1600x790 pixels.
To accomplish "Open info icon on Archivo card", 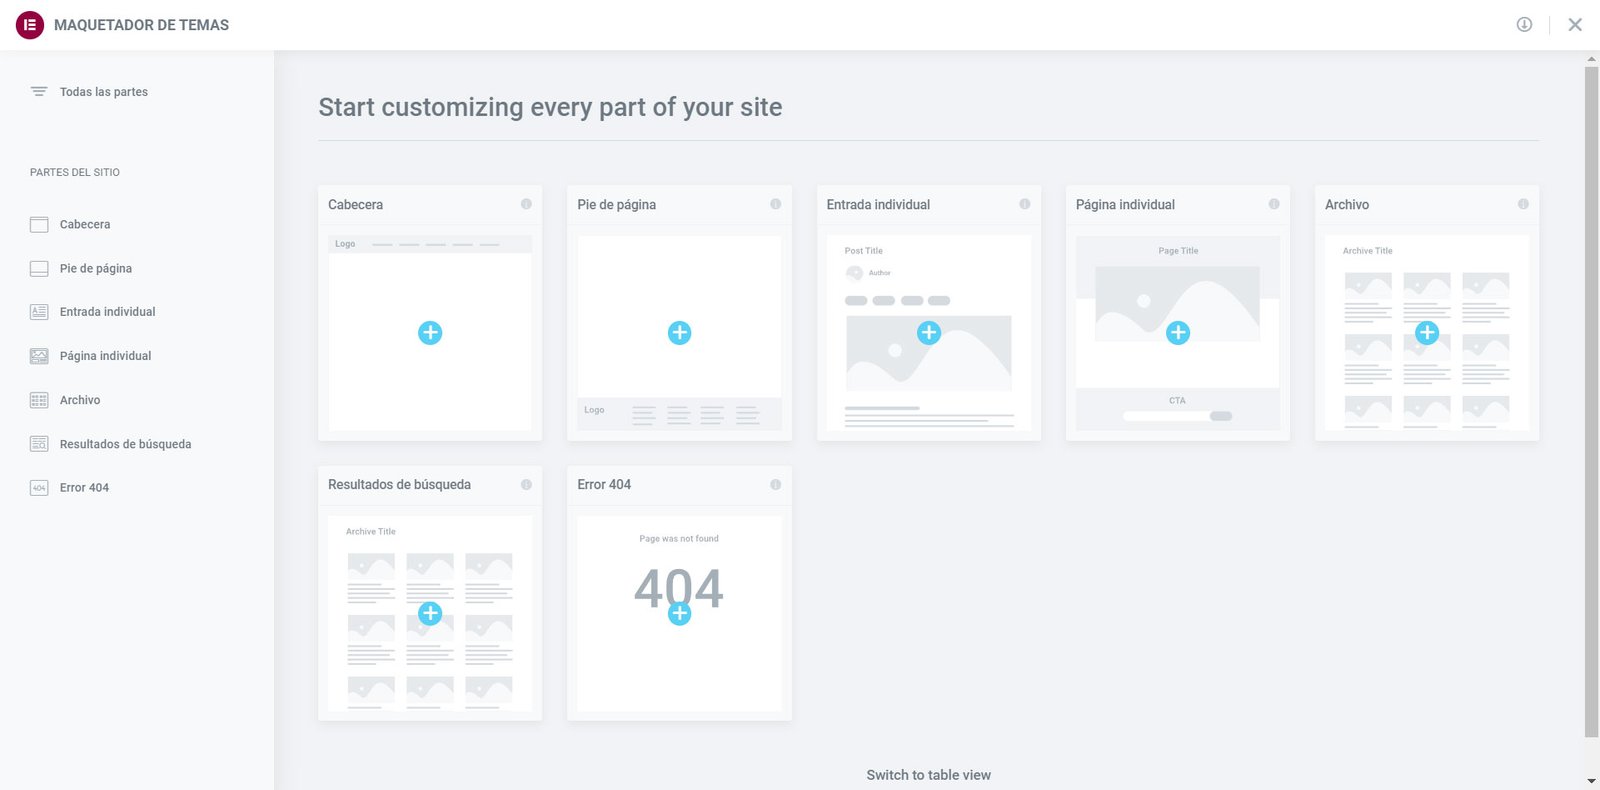I will (1523, 204).
